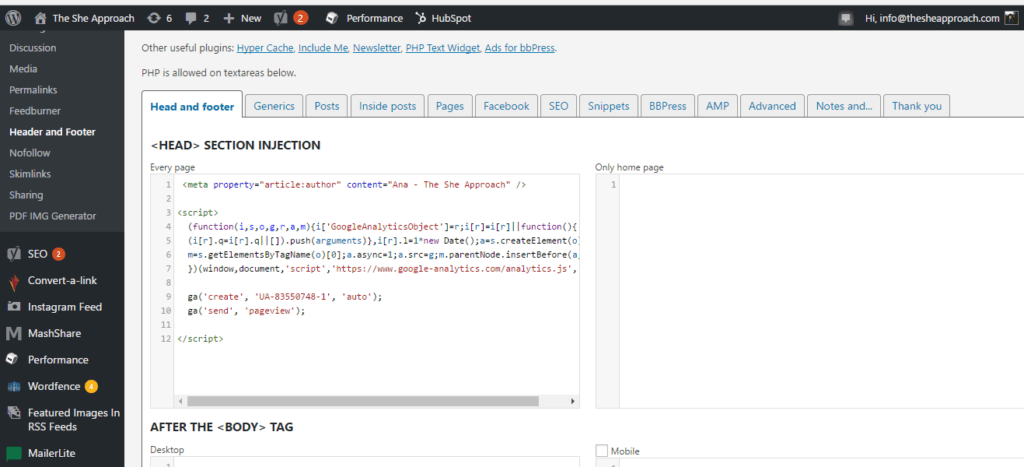This screenshot has width=1024, height=467.
Task: Click the SEO Yoast icon in sidebar
Action: 14,254
